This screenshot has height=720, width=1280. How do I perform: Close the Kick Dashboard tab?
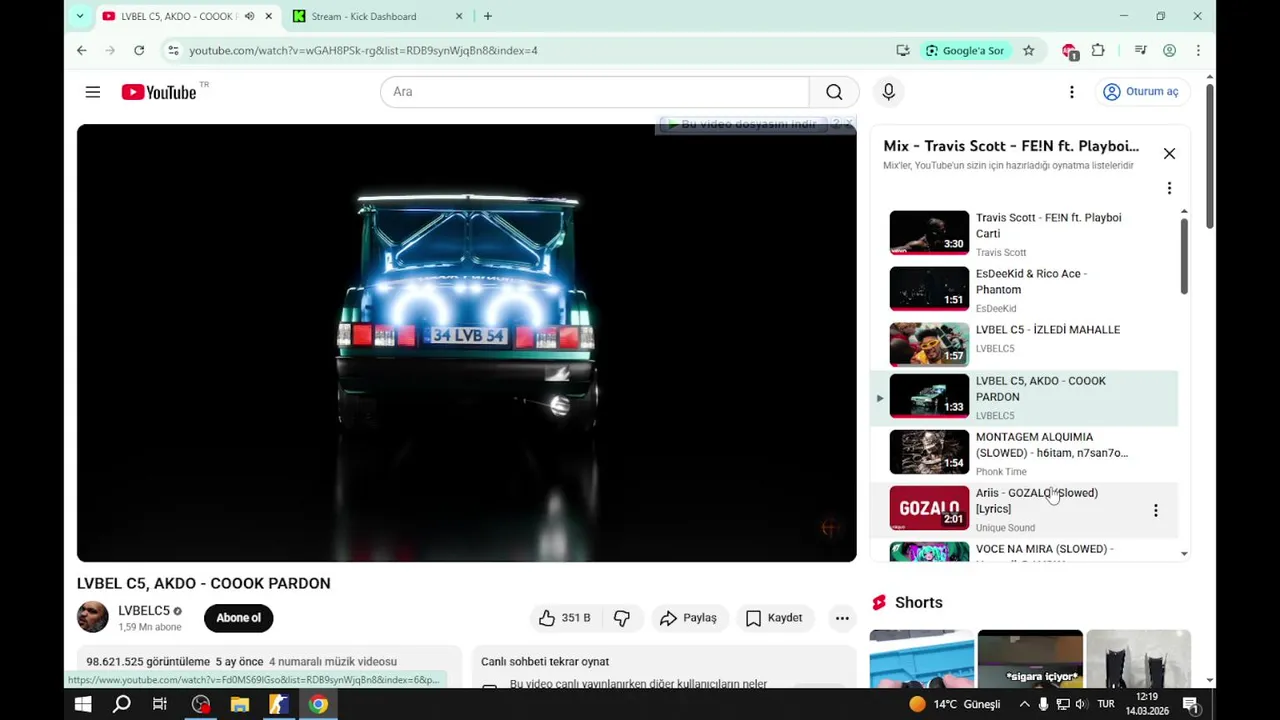(459, 16)
